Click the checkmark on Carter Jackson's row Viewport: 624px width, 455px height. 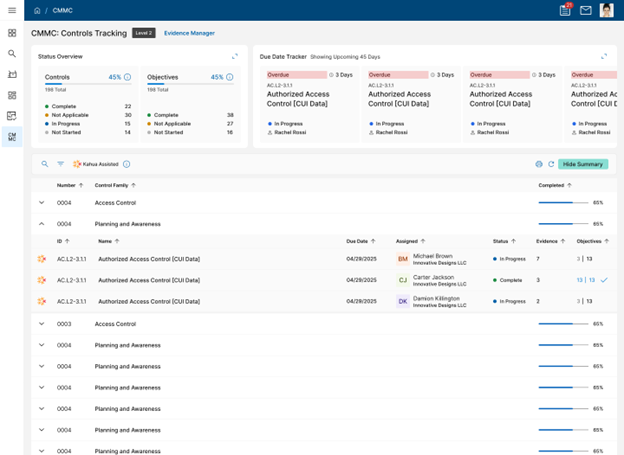pos(604,280)
